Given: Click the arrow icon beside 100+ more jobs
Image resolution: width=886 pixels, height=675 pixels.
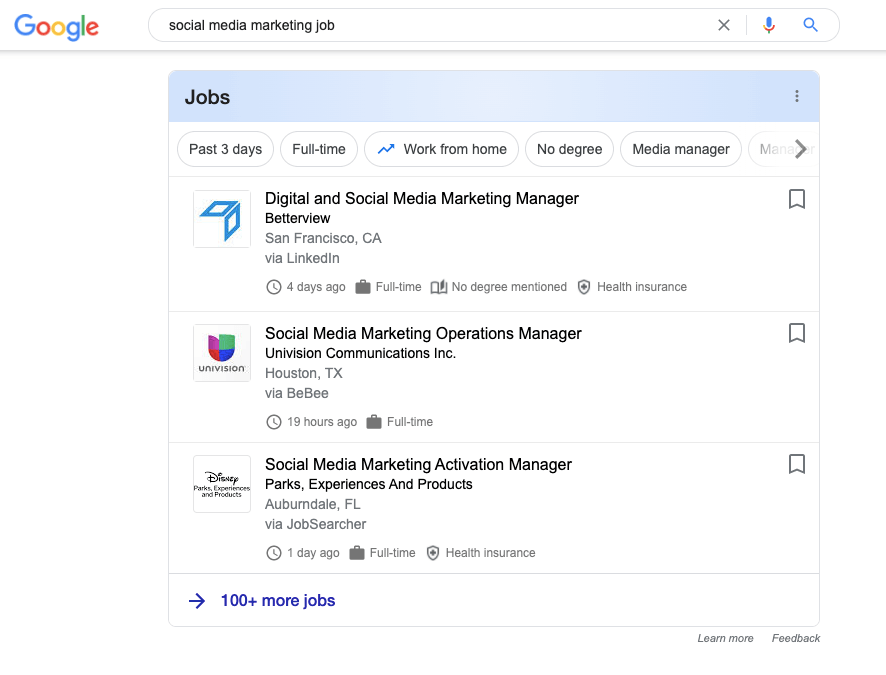Looking at the screenshot, I should [x=198, y=600].
